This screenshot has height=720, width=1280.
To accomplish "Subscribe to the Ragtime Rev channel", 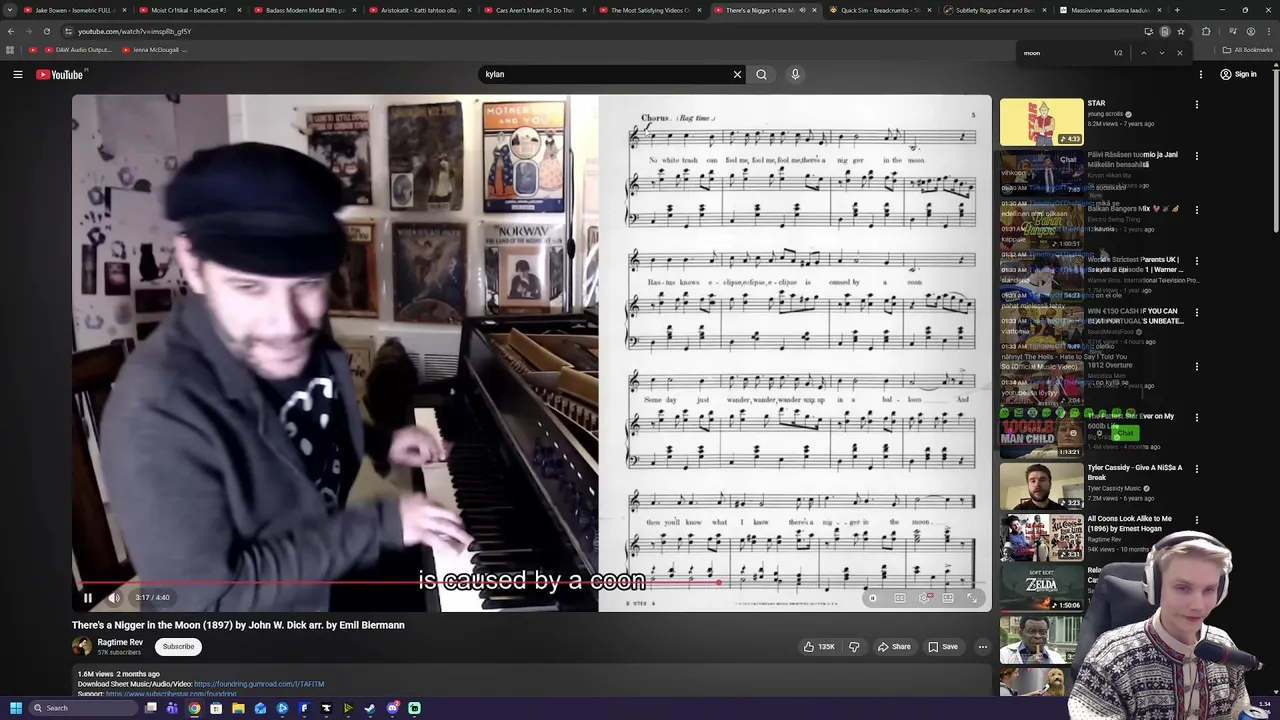I will (x=178, y=647).
